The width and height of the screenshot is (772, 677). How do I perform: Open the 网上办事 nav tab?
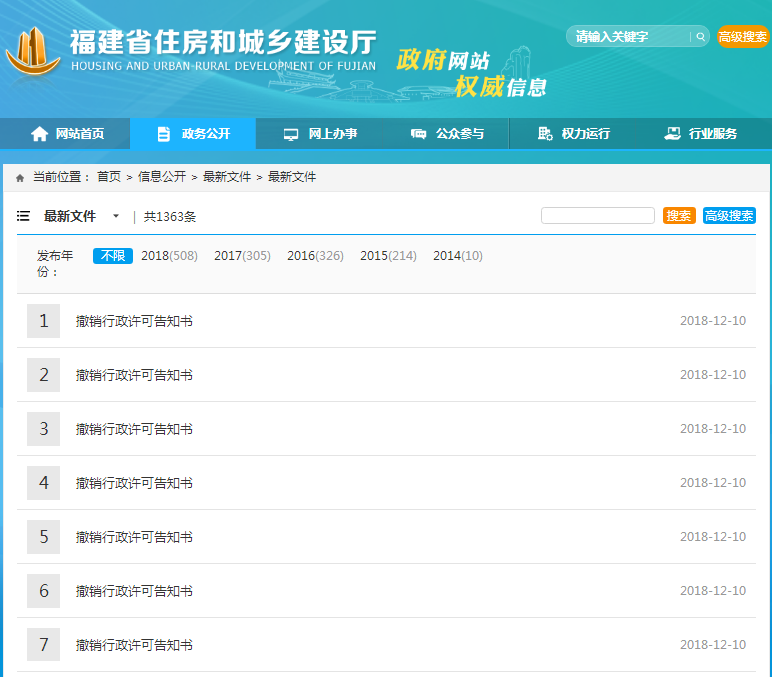point(320,133)
